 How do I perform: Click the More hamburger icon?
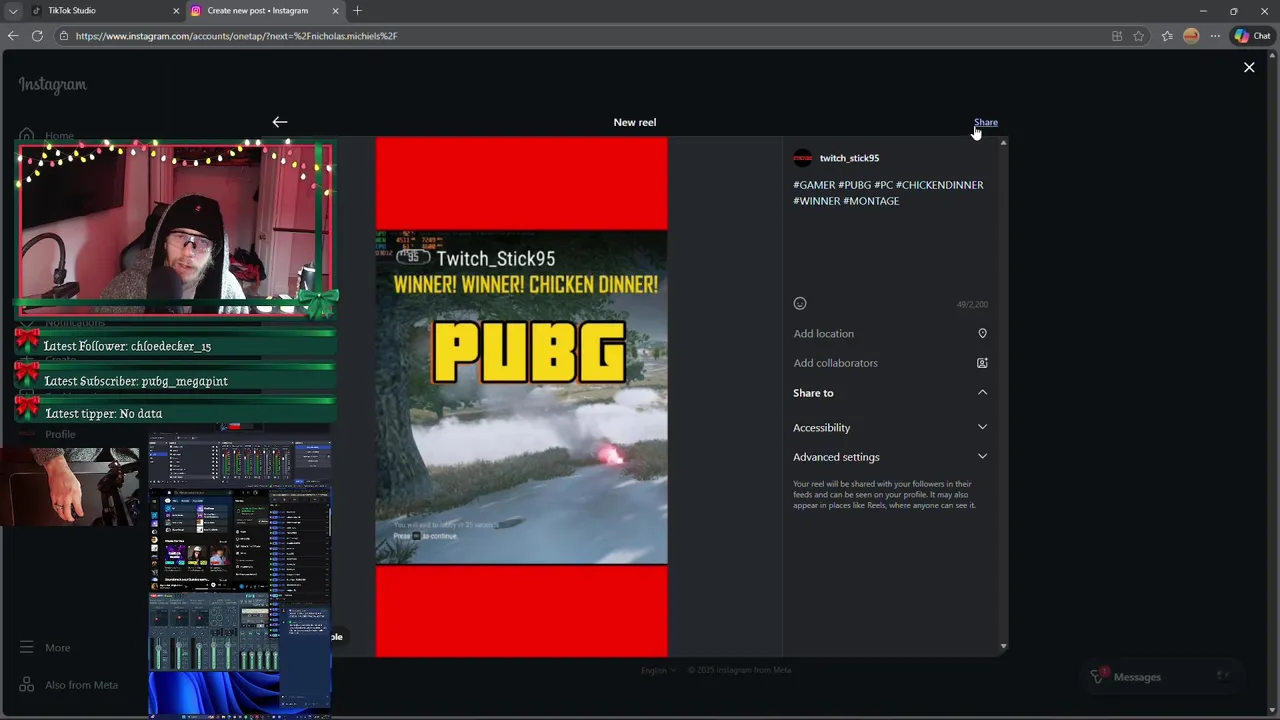(27, 648)
